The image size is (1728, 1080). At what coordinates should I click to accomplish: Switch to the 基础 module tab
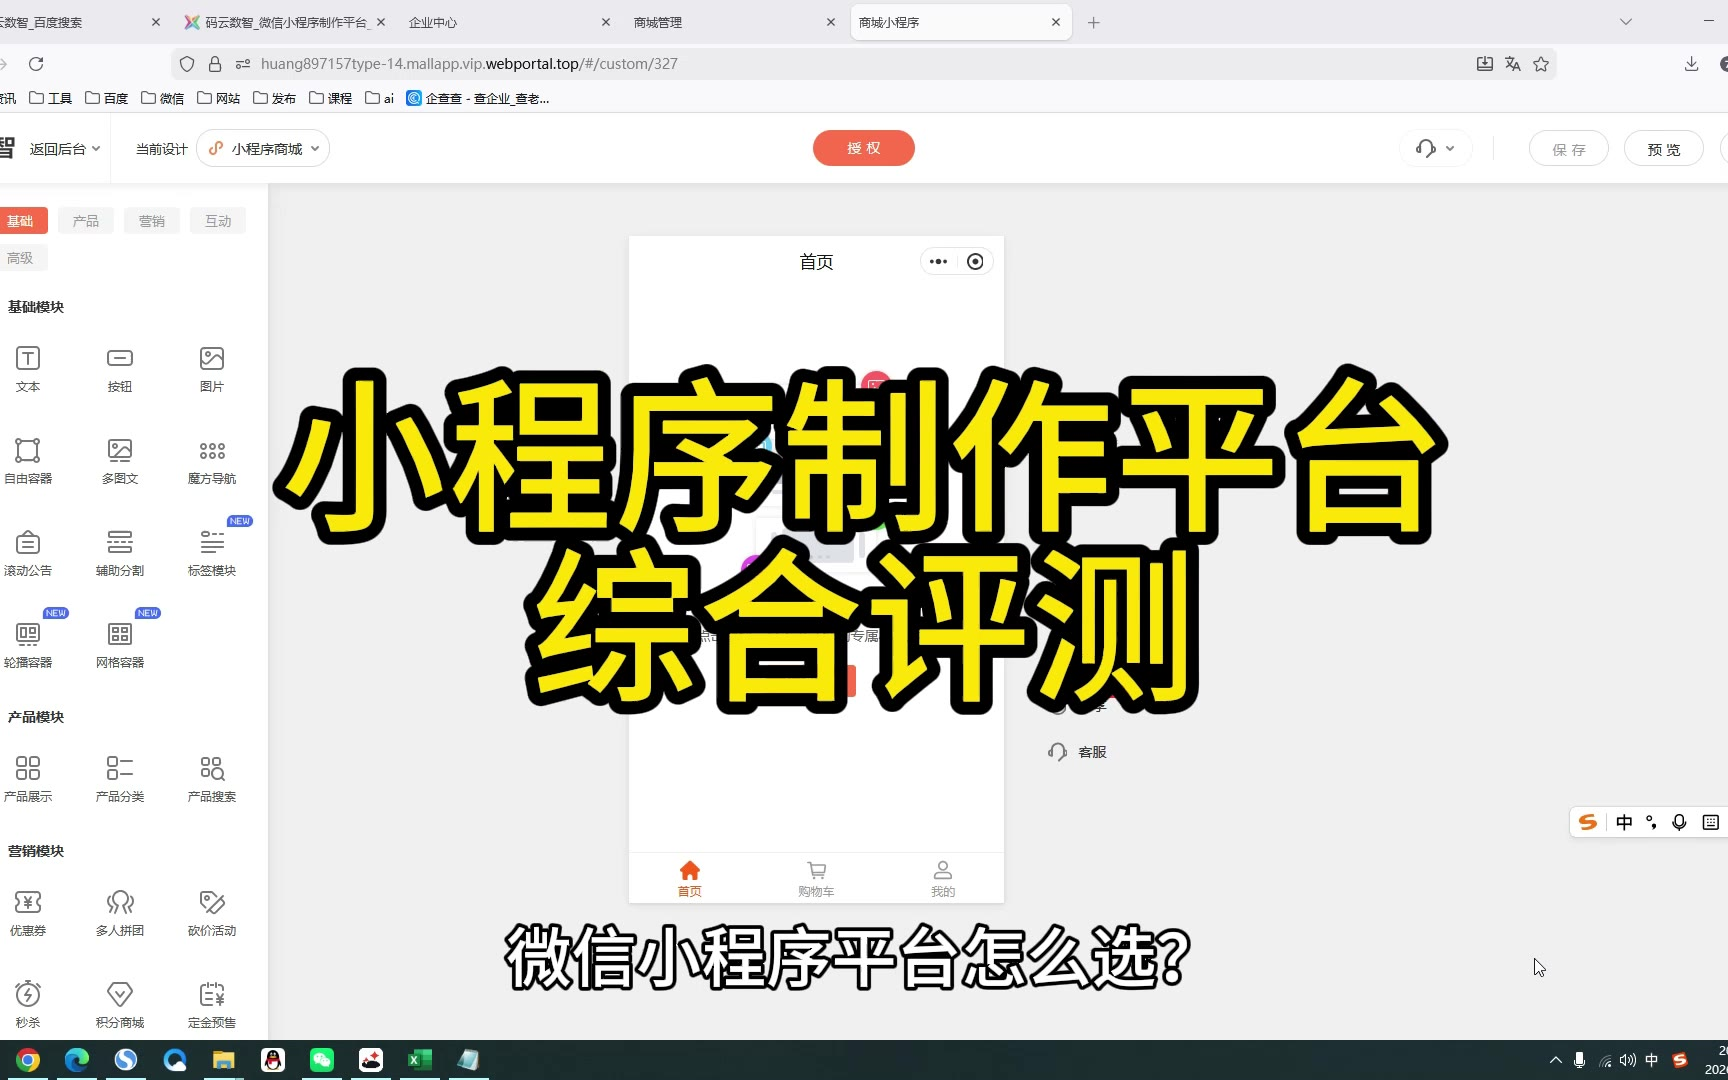point(22,221)
